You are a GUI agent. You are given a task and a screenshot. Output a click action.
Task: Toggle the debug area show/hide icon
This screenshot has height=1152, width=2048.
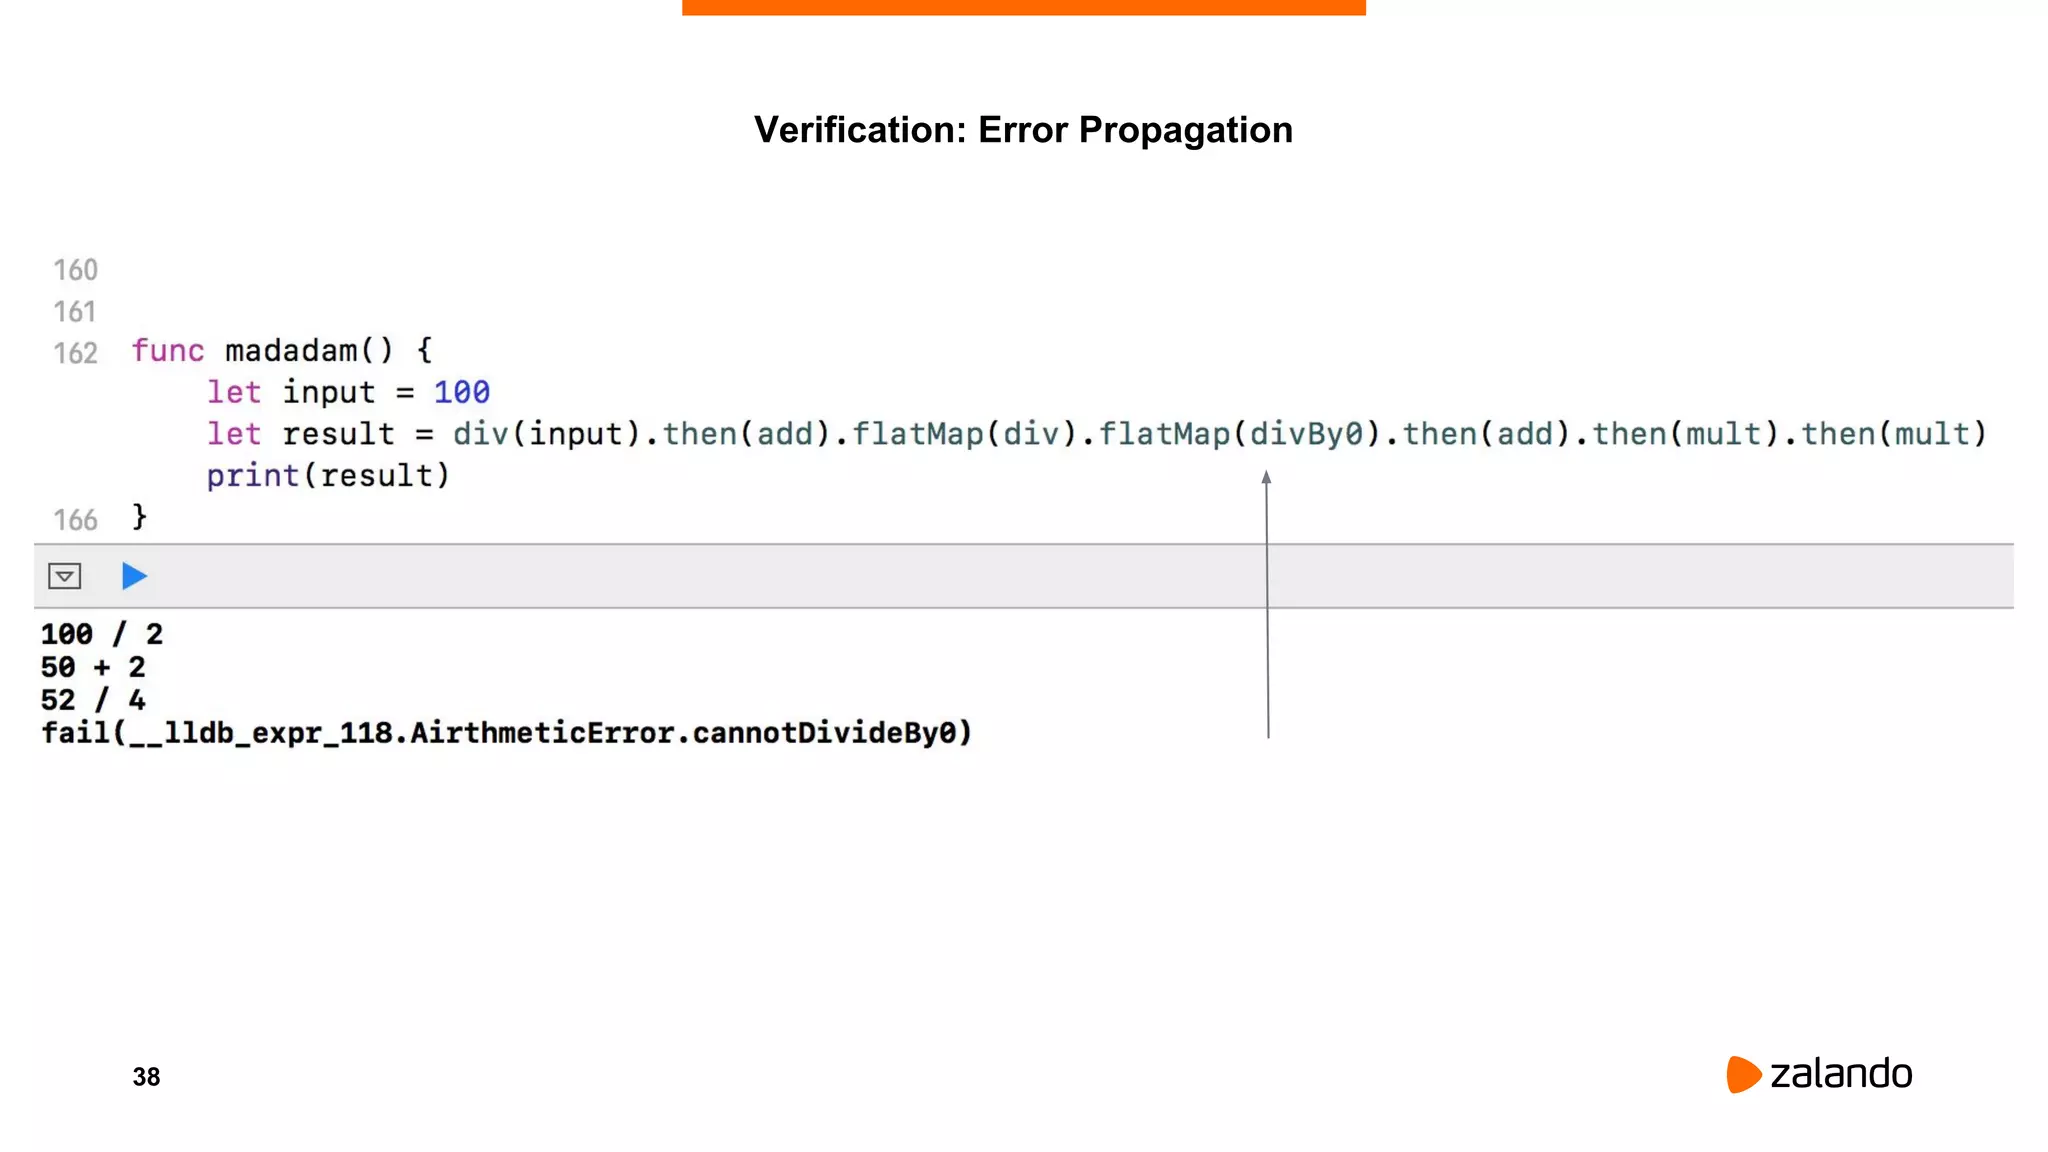click(x=65, y=576)
